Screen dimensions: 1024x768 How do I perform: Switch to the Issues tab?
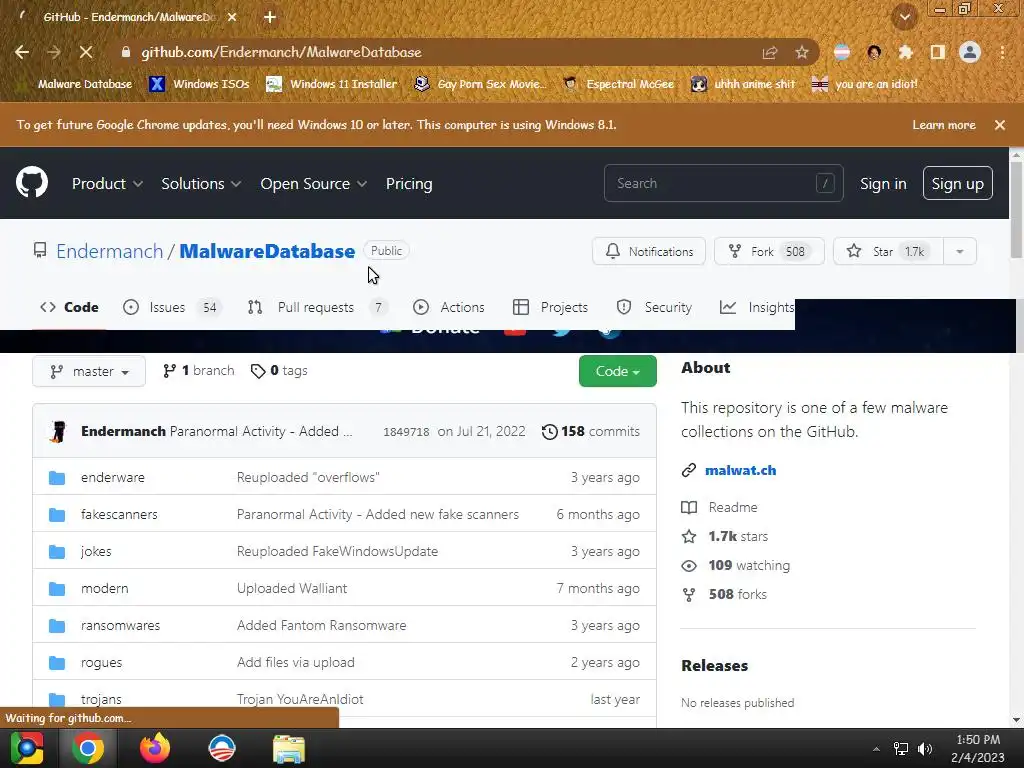coord(172,307)
